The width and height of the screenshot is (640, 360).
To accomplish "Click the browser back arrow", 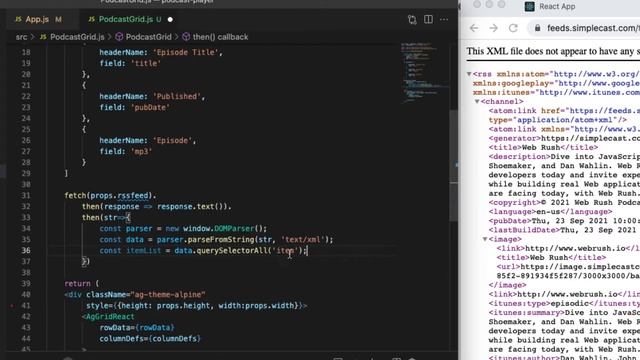I will point(474,28).
